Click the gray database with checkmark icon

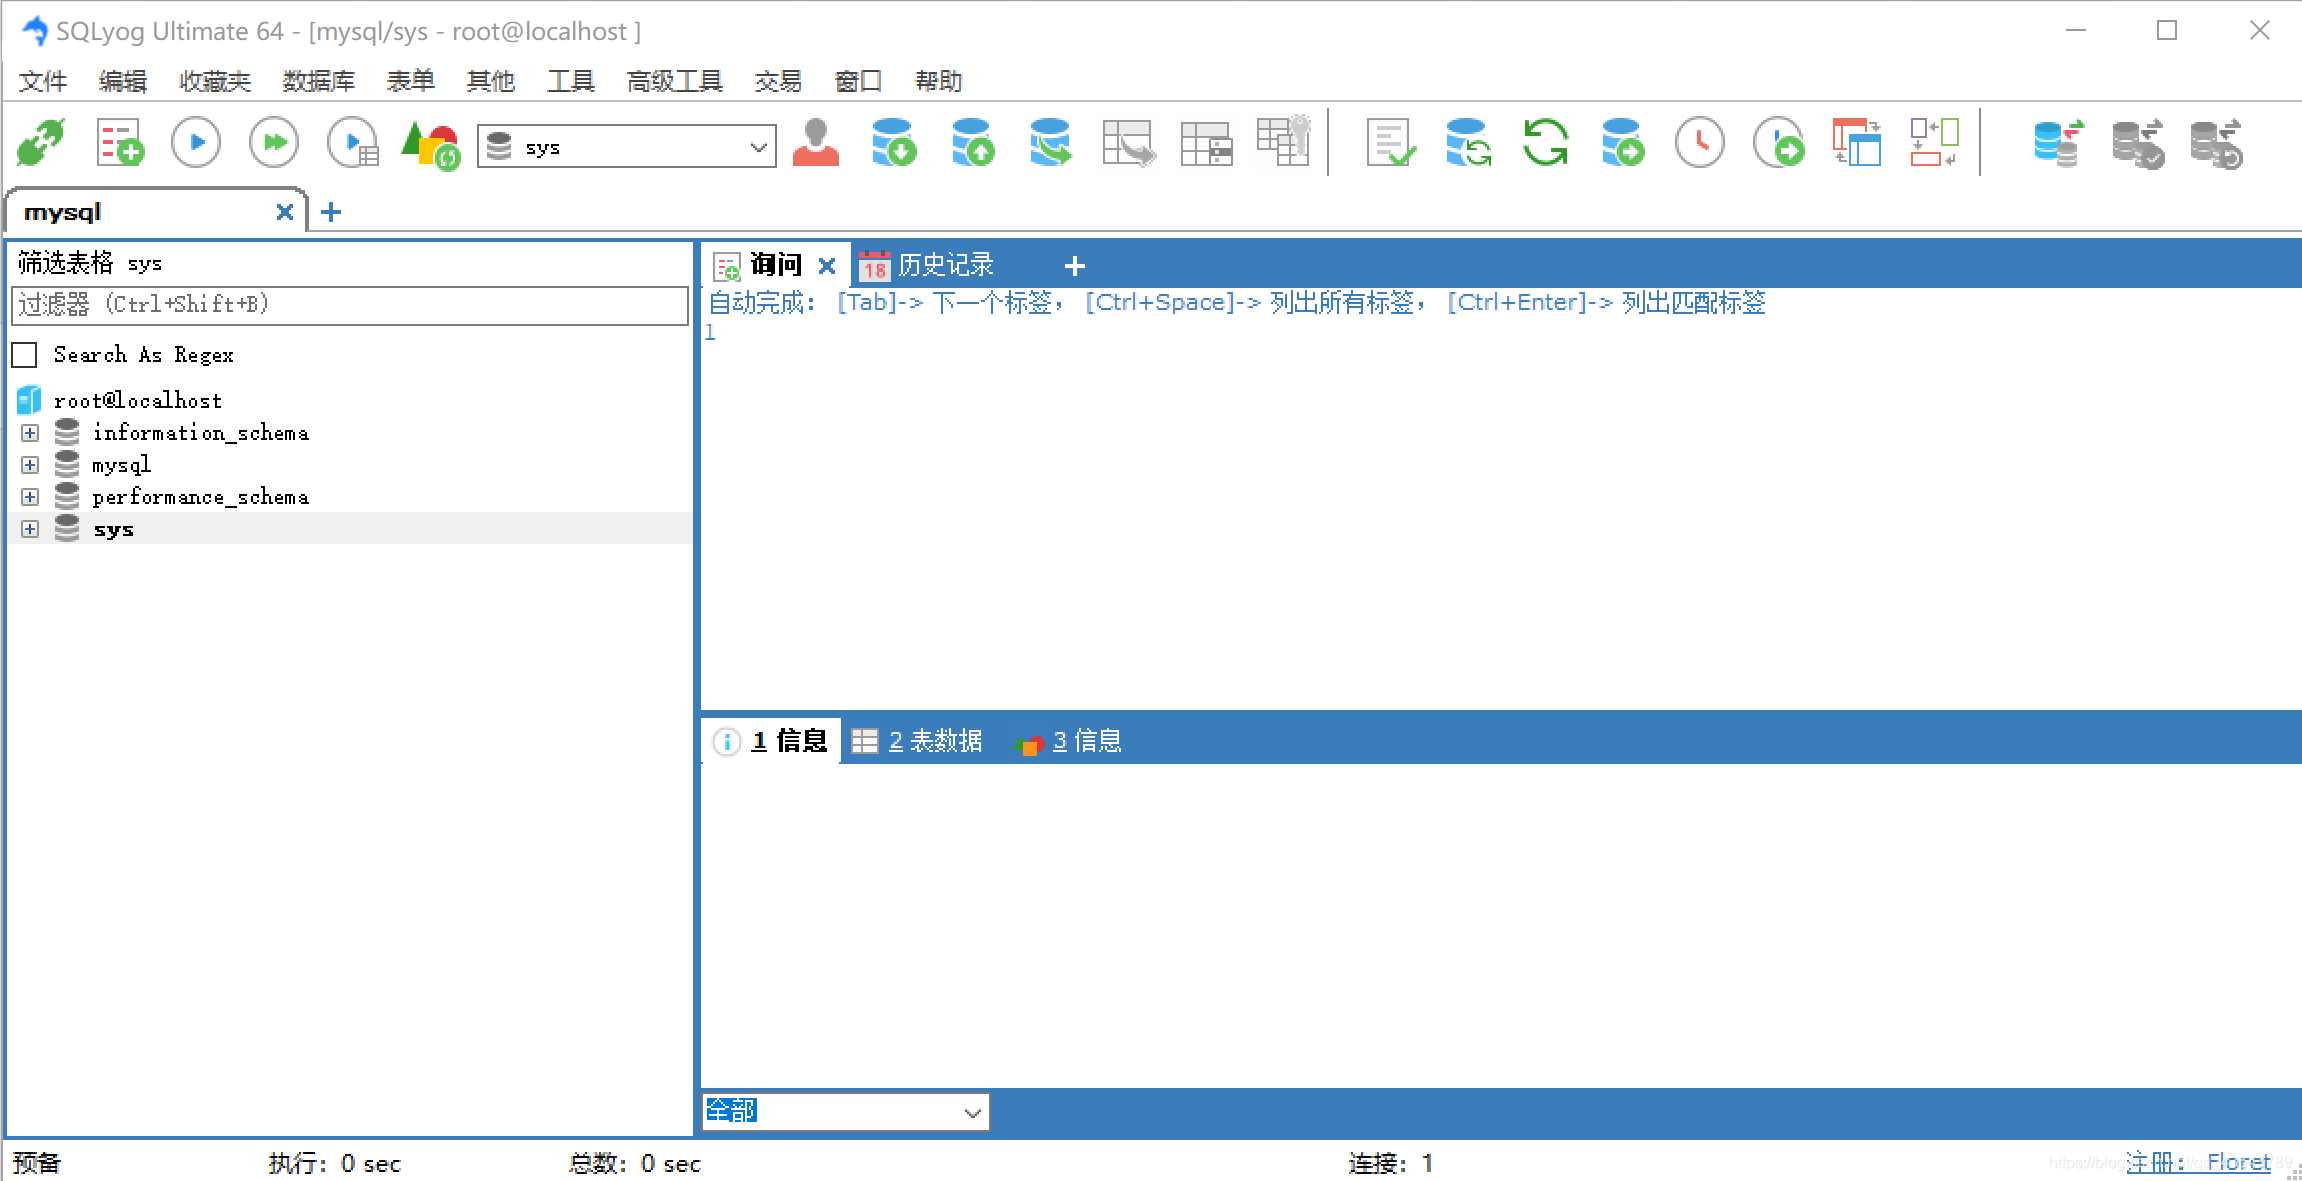[x=2137, y=144]
